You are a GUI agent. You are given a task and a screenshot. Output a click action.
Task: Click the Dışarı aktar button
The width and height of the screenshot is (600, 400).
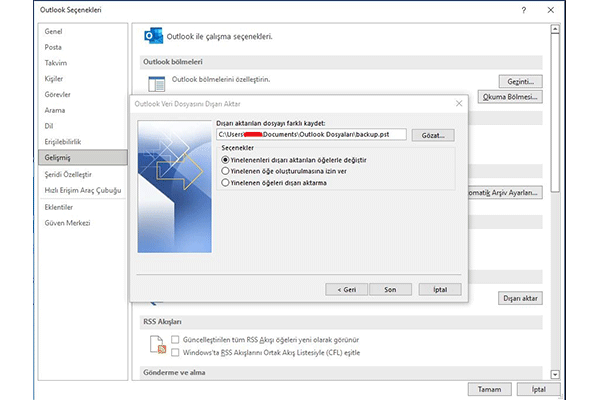pos(520,298)
